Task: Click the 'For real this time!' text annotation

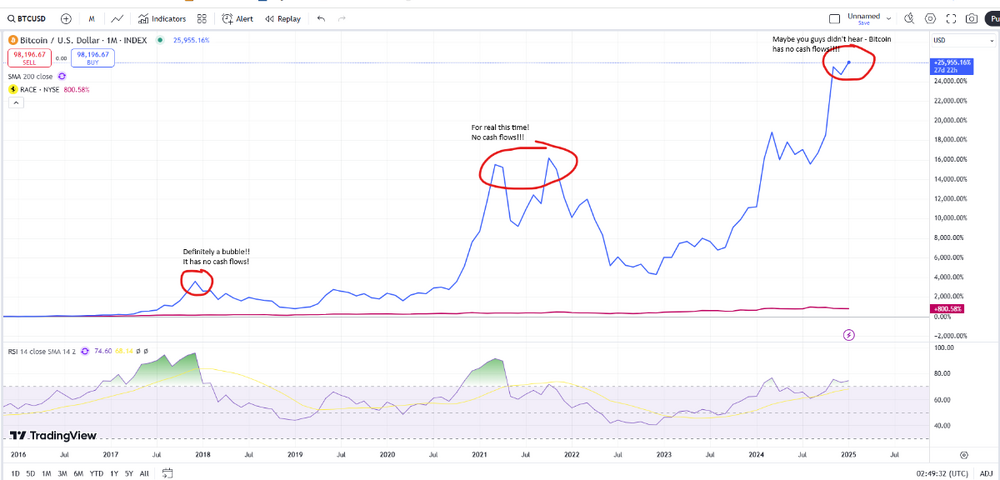Action: point(501,128)
